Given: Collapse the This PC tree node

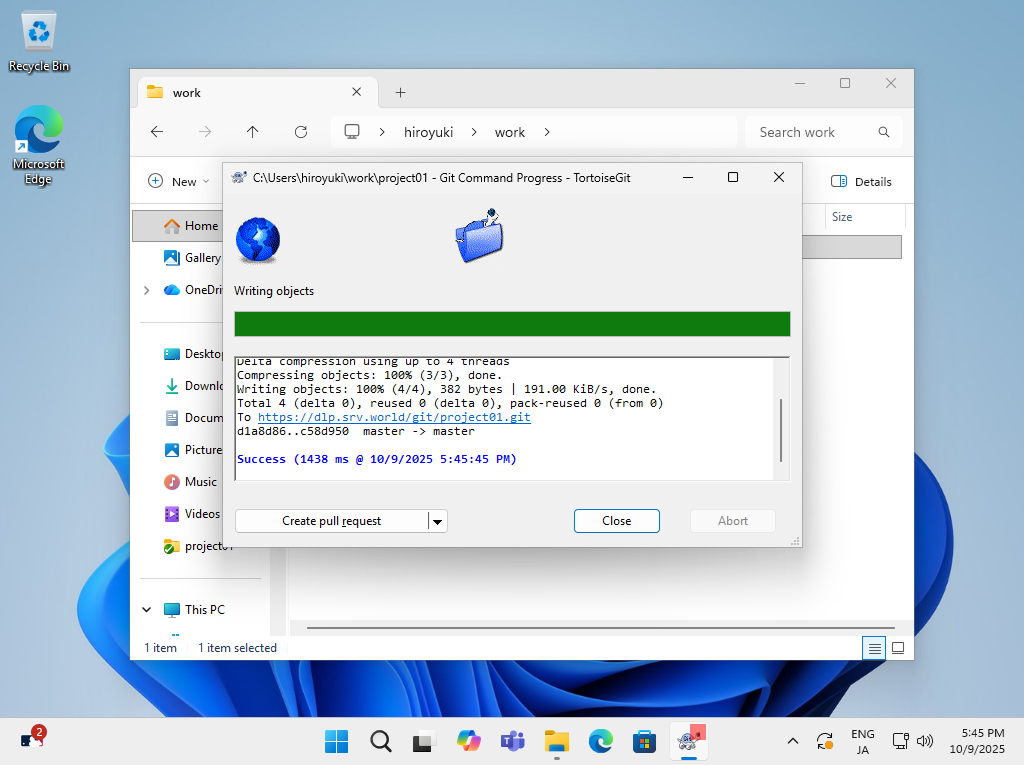Looking at the screenshot, I should point(147,610).
